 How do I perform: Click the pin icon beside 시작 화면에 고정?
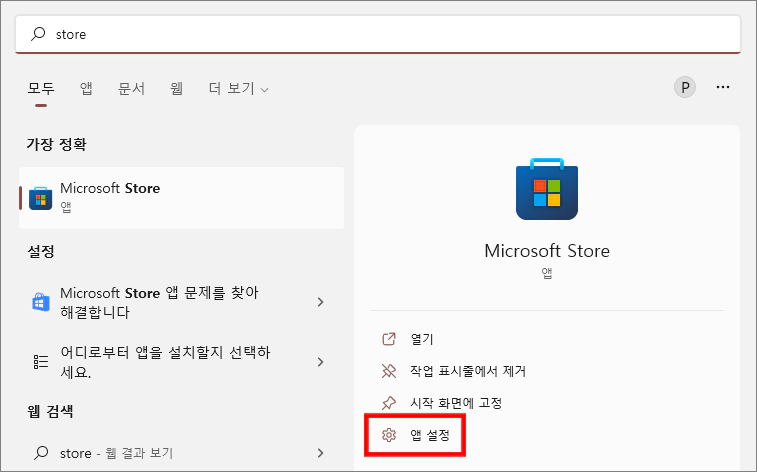pos(389,403)
